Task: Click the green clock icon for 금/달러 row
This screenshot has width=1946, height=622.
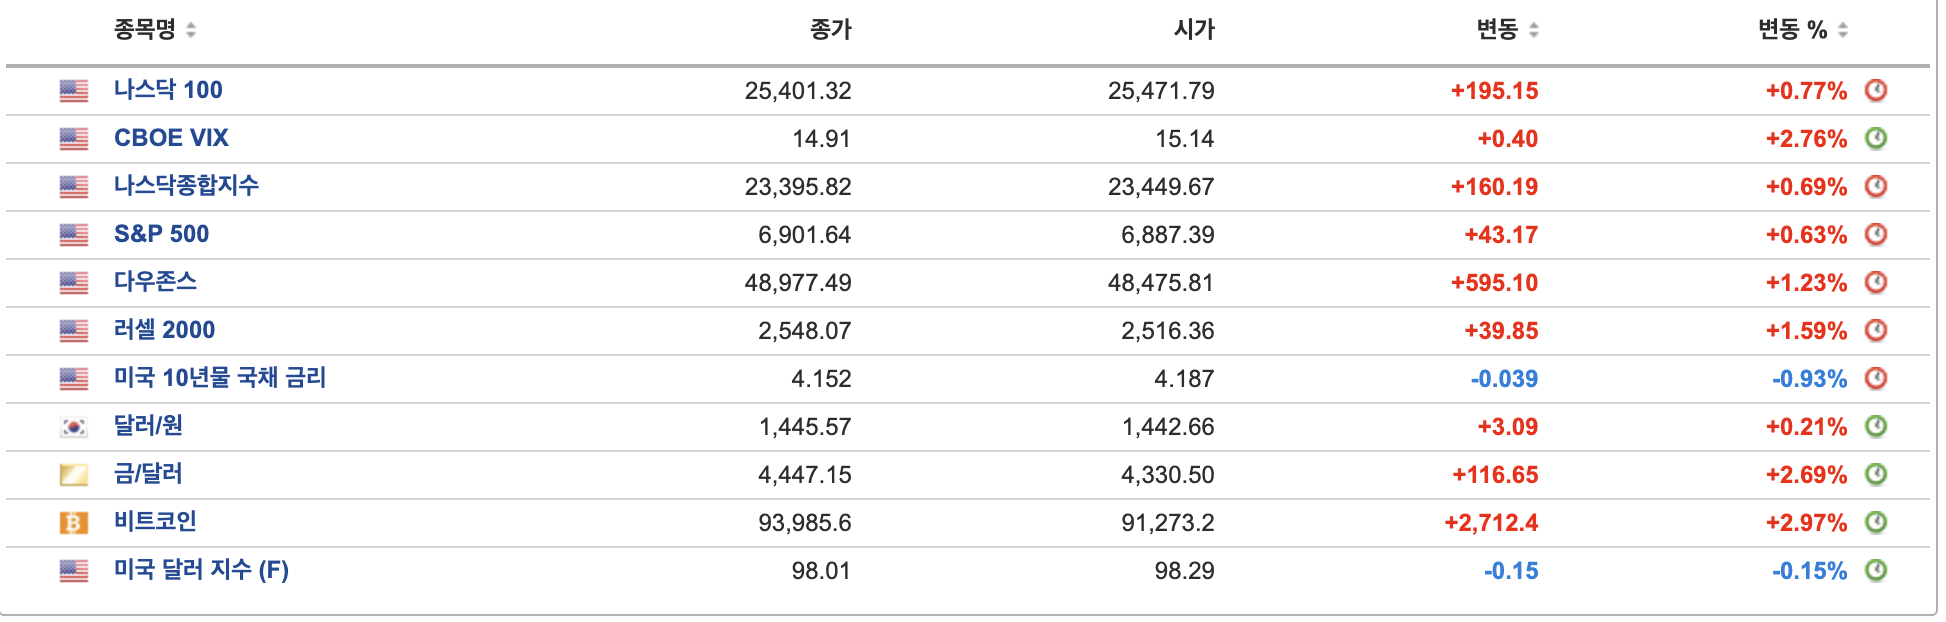Action: (1876, 474)
